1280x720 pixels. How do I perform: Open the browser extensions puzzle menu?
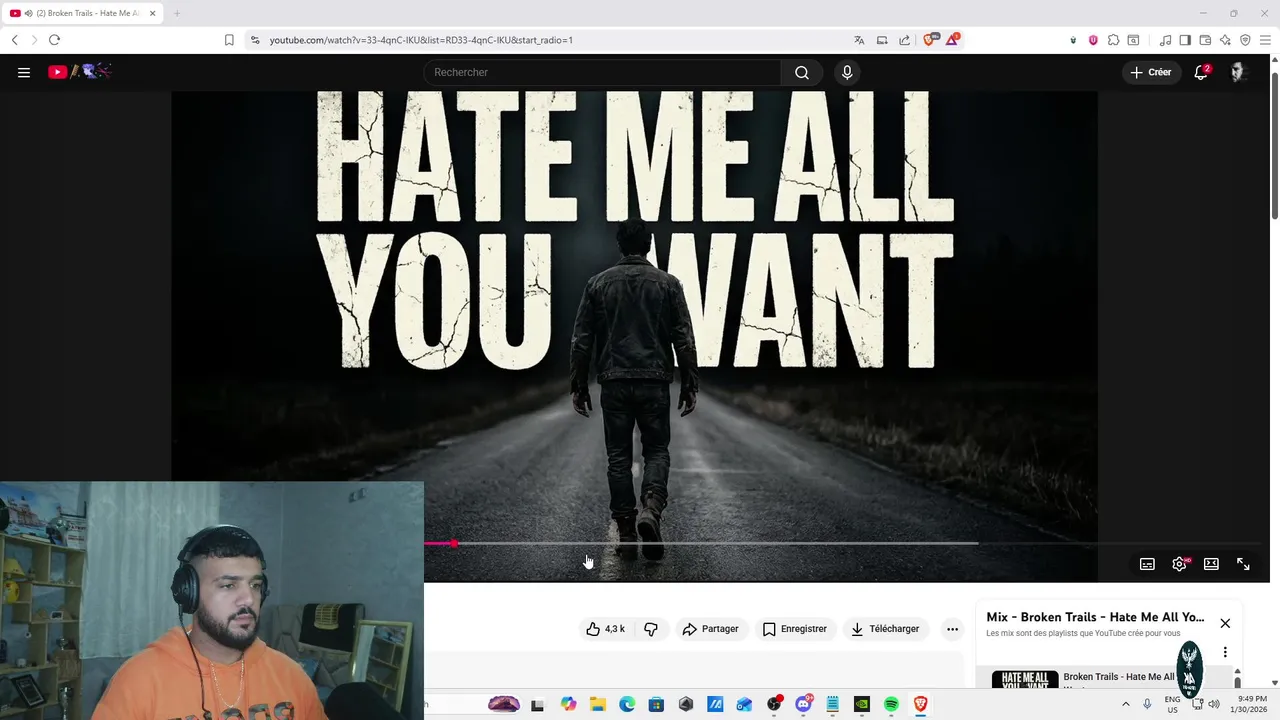[x=1113, y=40]
